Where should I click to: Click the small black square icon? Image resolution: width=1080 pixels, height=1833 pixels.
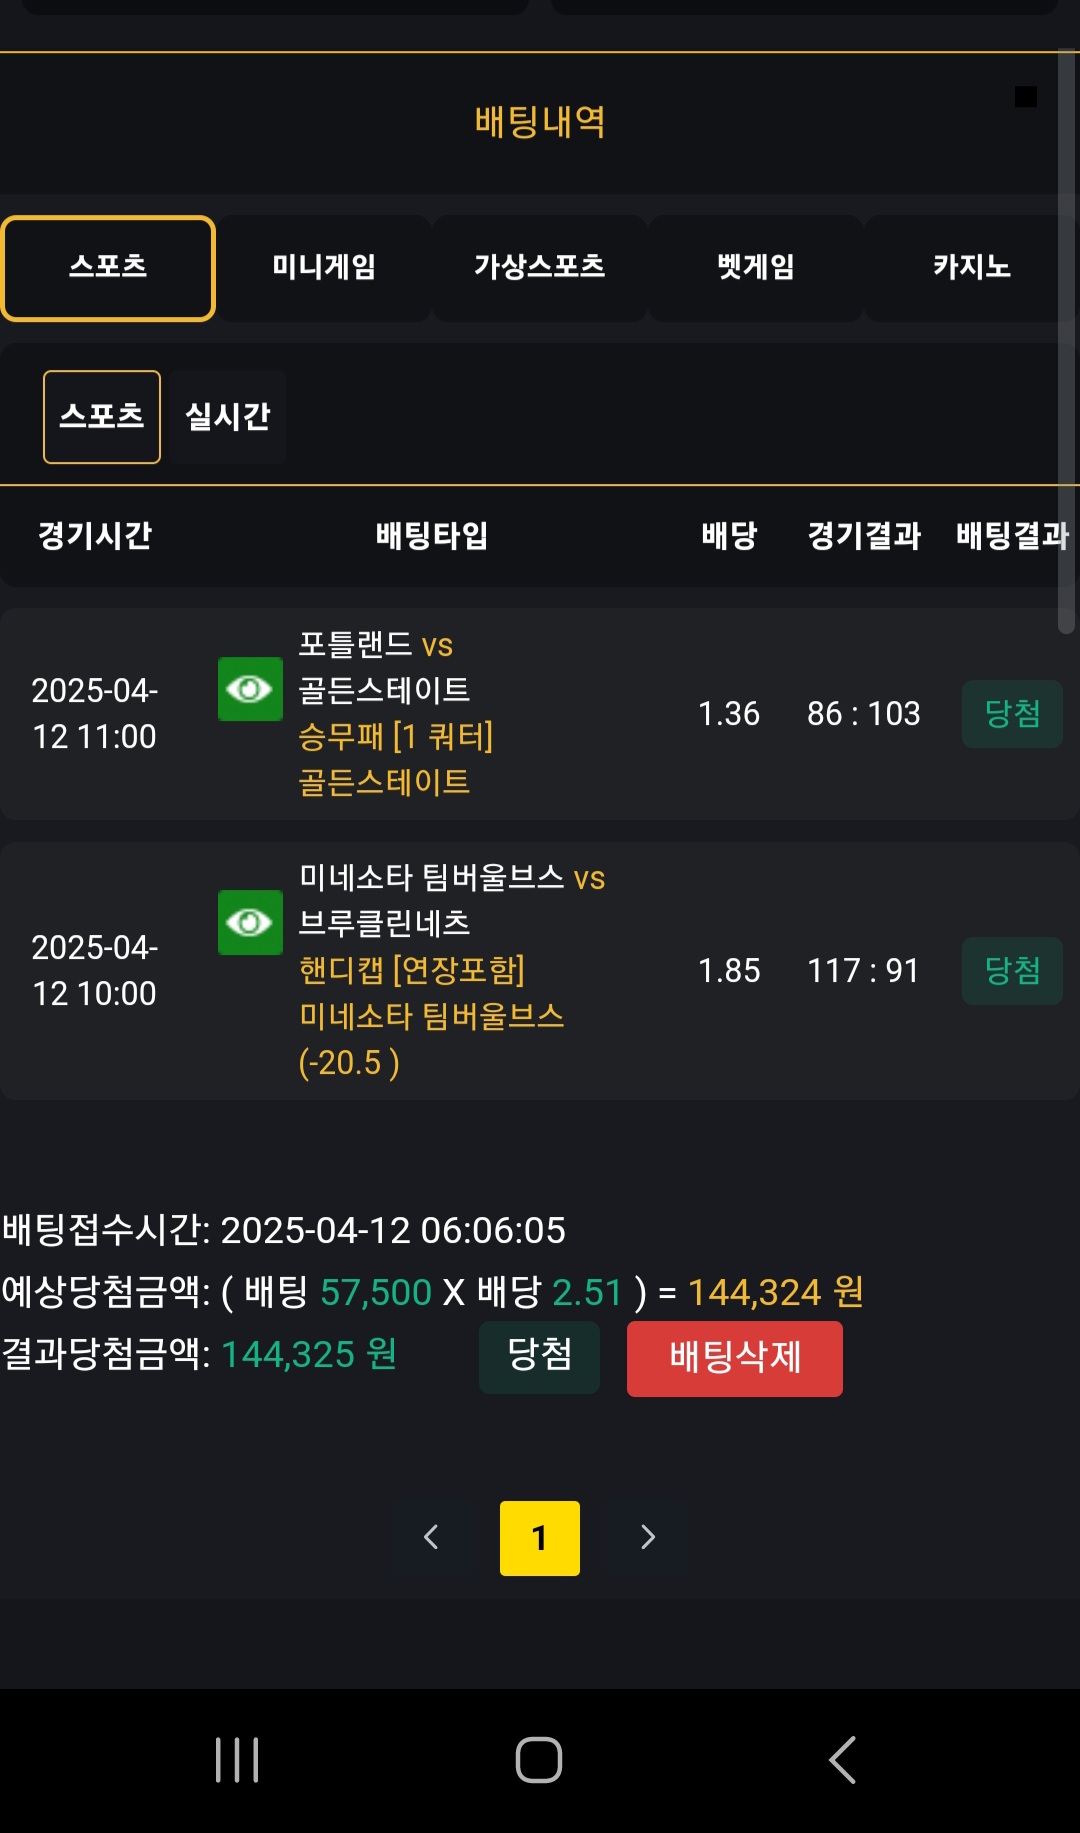click(1025, 97)
